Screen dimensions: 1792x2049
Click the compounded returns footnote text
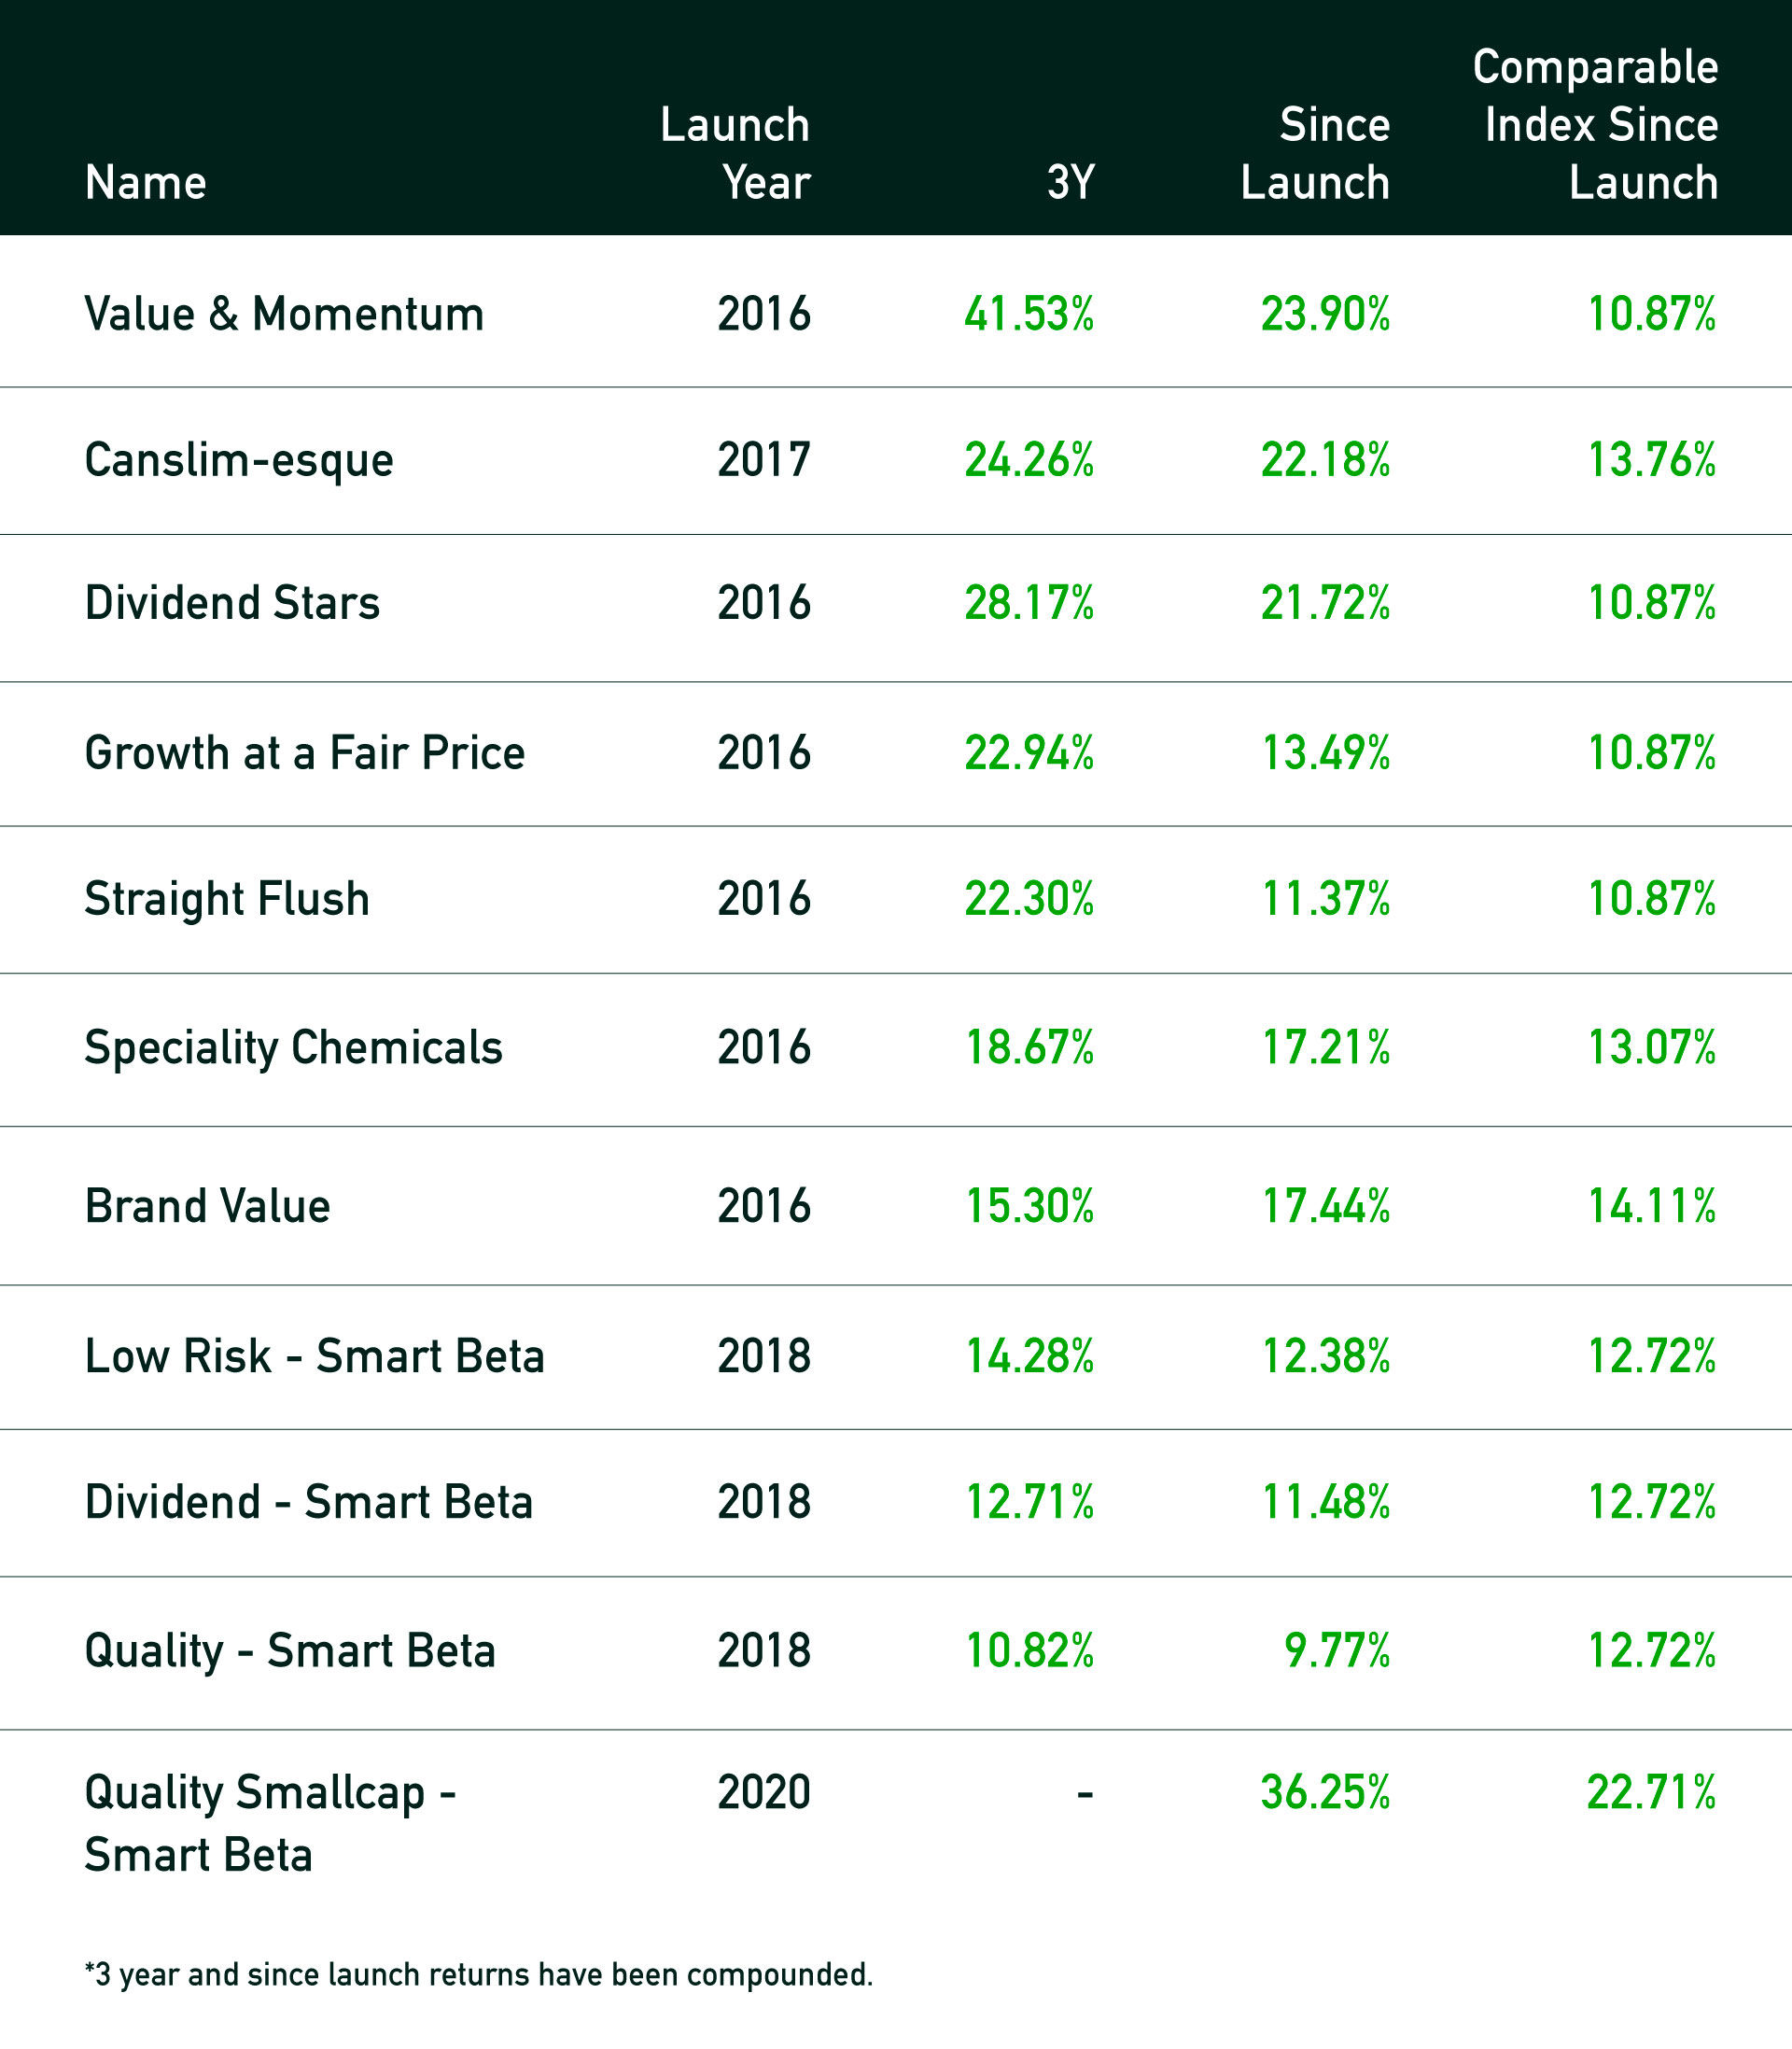point(479,1975)
